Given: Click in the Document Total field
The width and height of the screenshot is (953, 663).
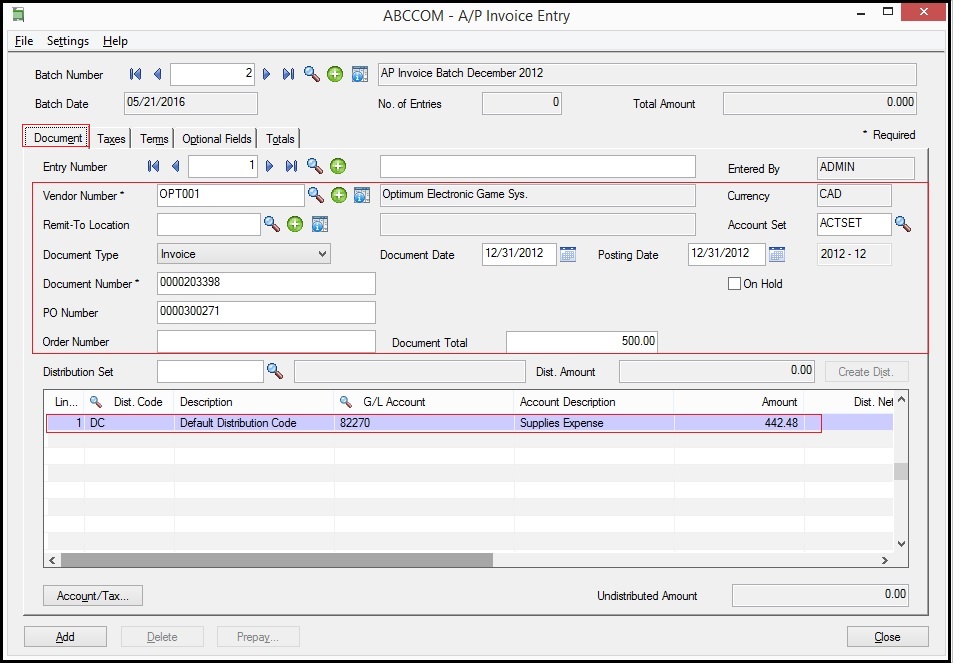Looking at the screenshot, I should (582, 342).
